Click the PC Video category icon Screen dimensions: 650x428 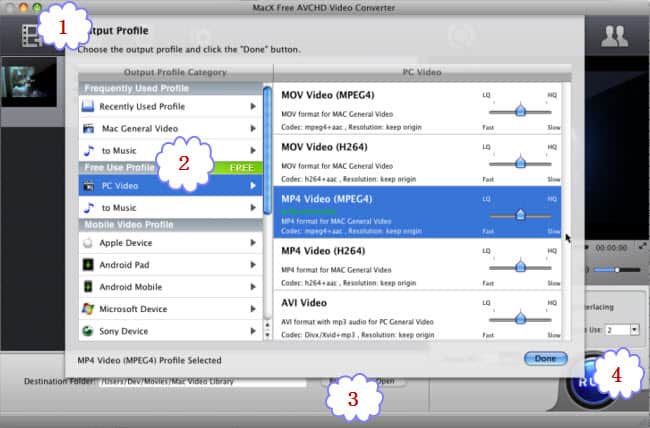point(89,186)
